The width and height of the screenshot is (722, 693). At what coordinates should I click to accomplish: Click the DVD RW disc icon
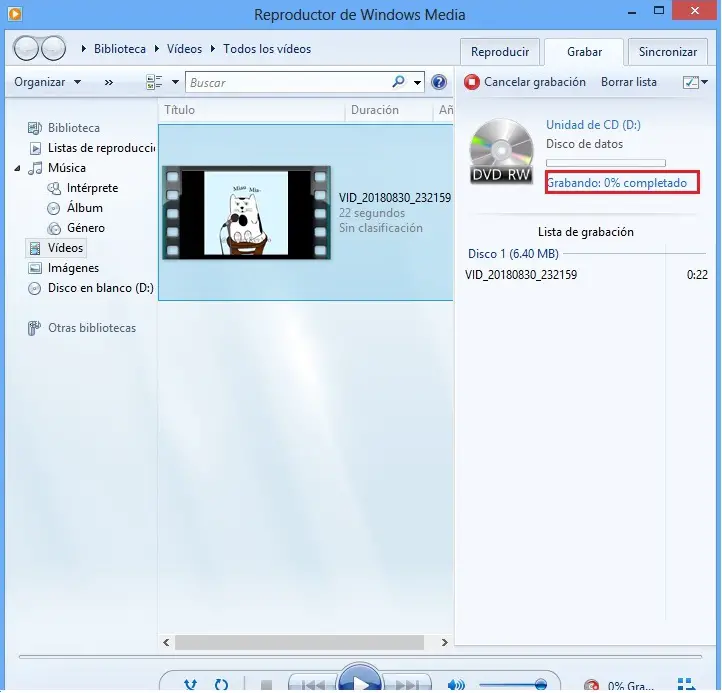501,151
